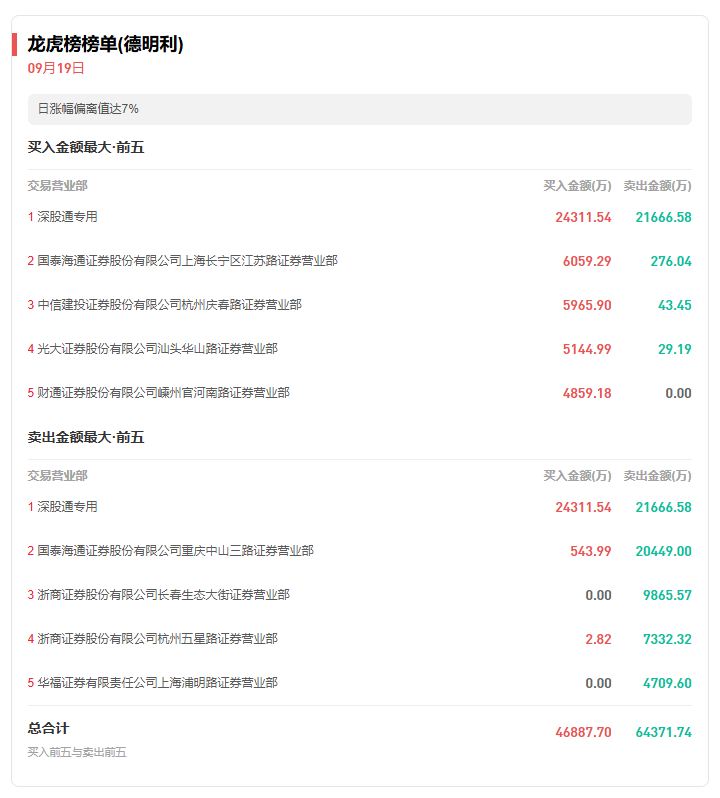Click the buy amount 6059.29
Screen dimensions: 720x798
[587, 261]
